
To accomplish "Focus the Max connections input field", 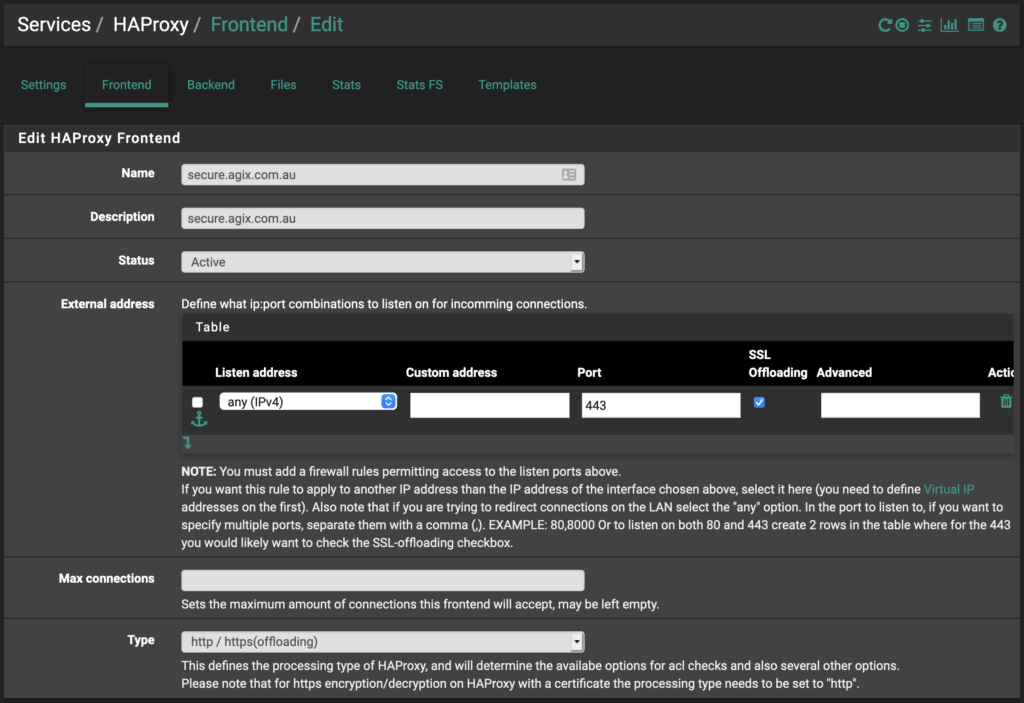I will click(382, 580).
